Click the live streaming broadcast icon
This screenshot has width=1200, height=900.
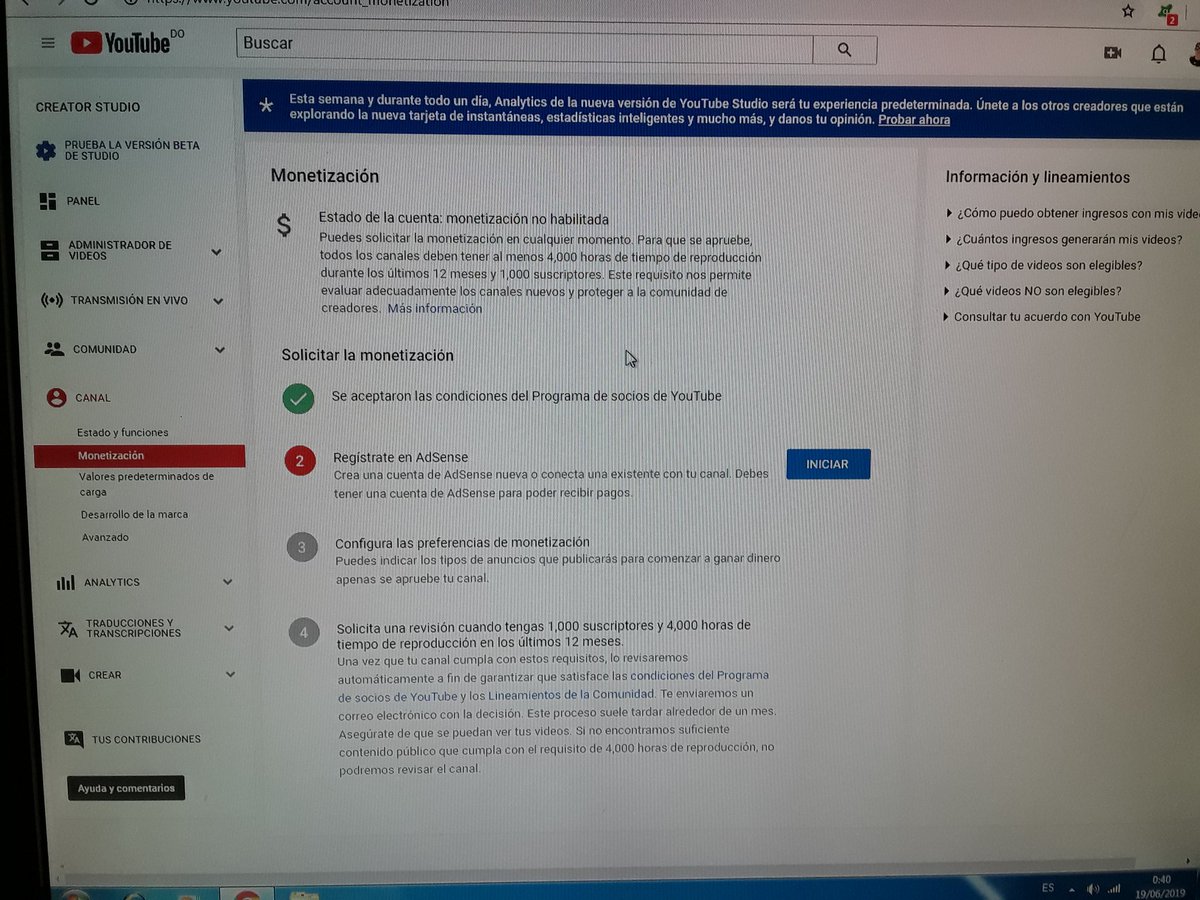52,300
